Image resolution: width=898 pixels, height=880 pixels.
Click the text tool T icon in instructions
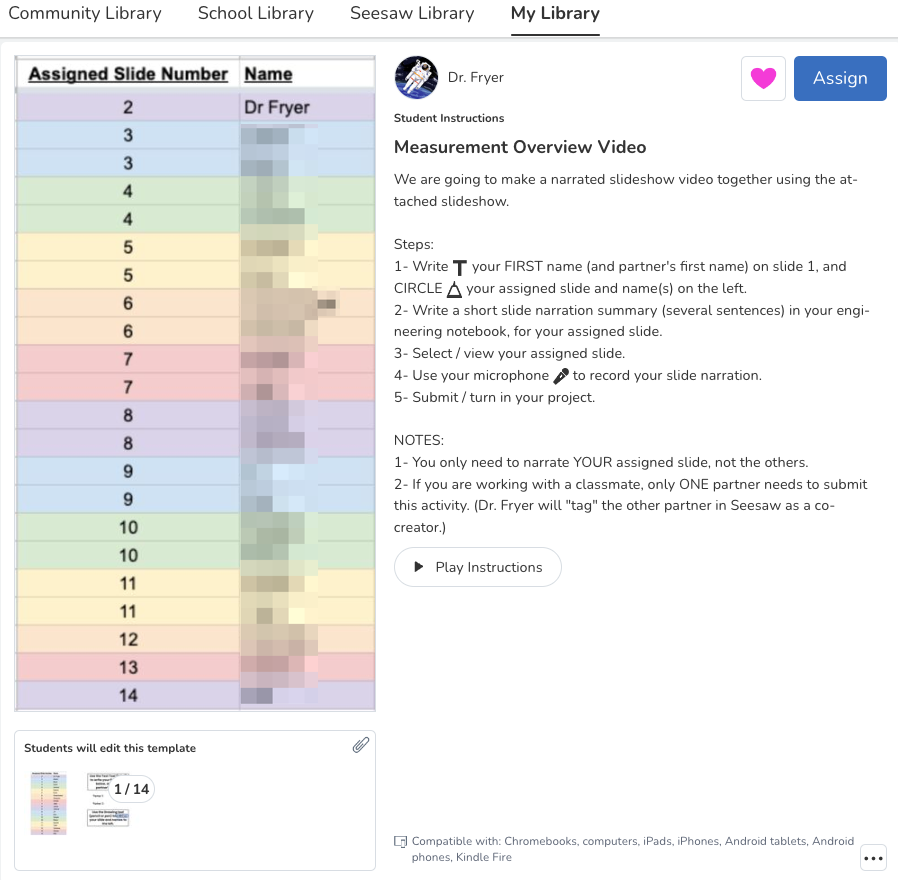tap(460, 267)
